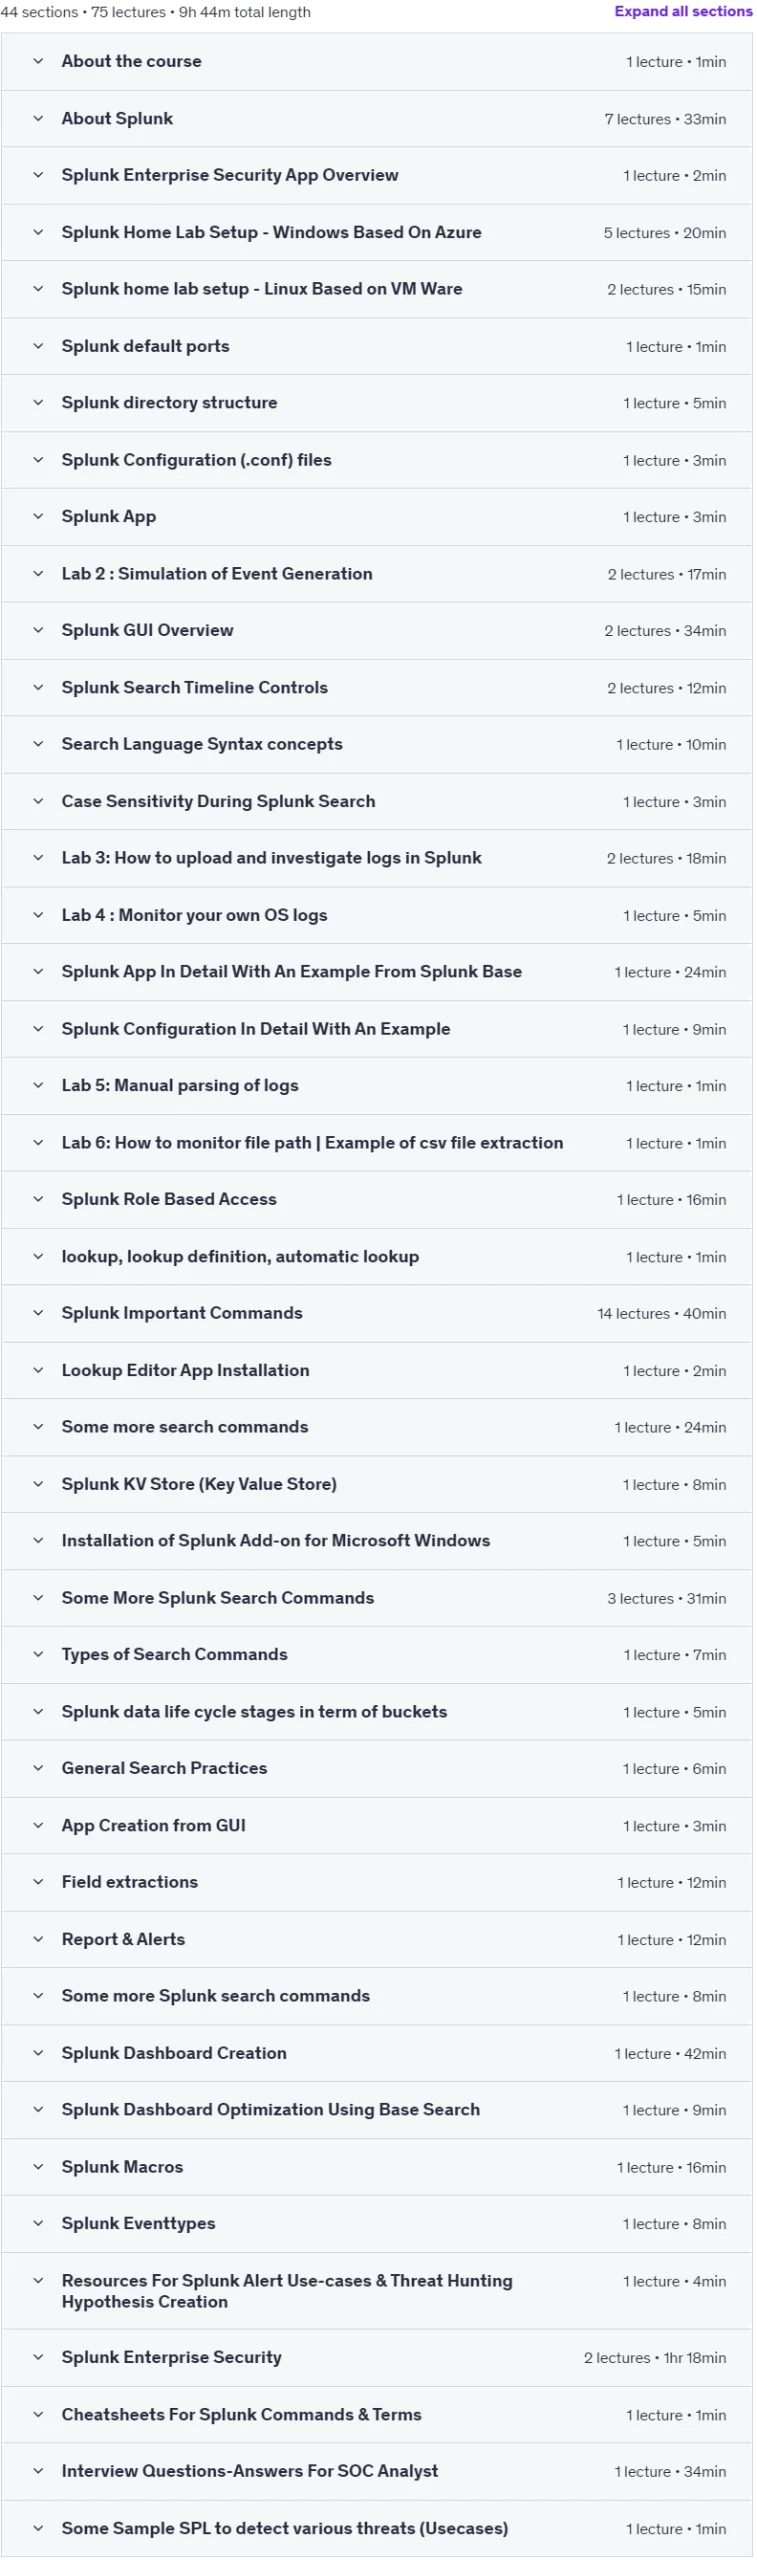Open Splunk GUI Overview section

coord(377,630)
